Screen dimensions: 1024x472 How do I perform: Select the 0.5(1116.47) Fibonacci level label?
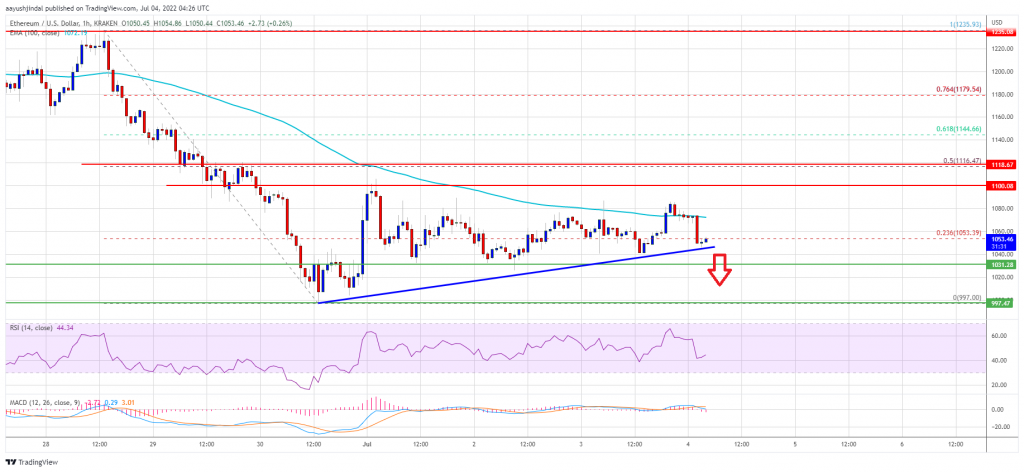[x=958, y=159]
